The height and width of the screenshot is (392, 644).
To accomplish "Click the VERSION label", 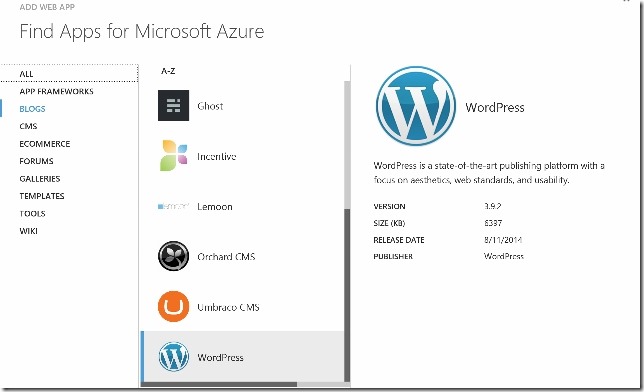I will coord(389,206).
